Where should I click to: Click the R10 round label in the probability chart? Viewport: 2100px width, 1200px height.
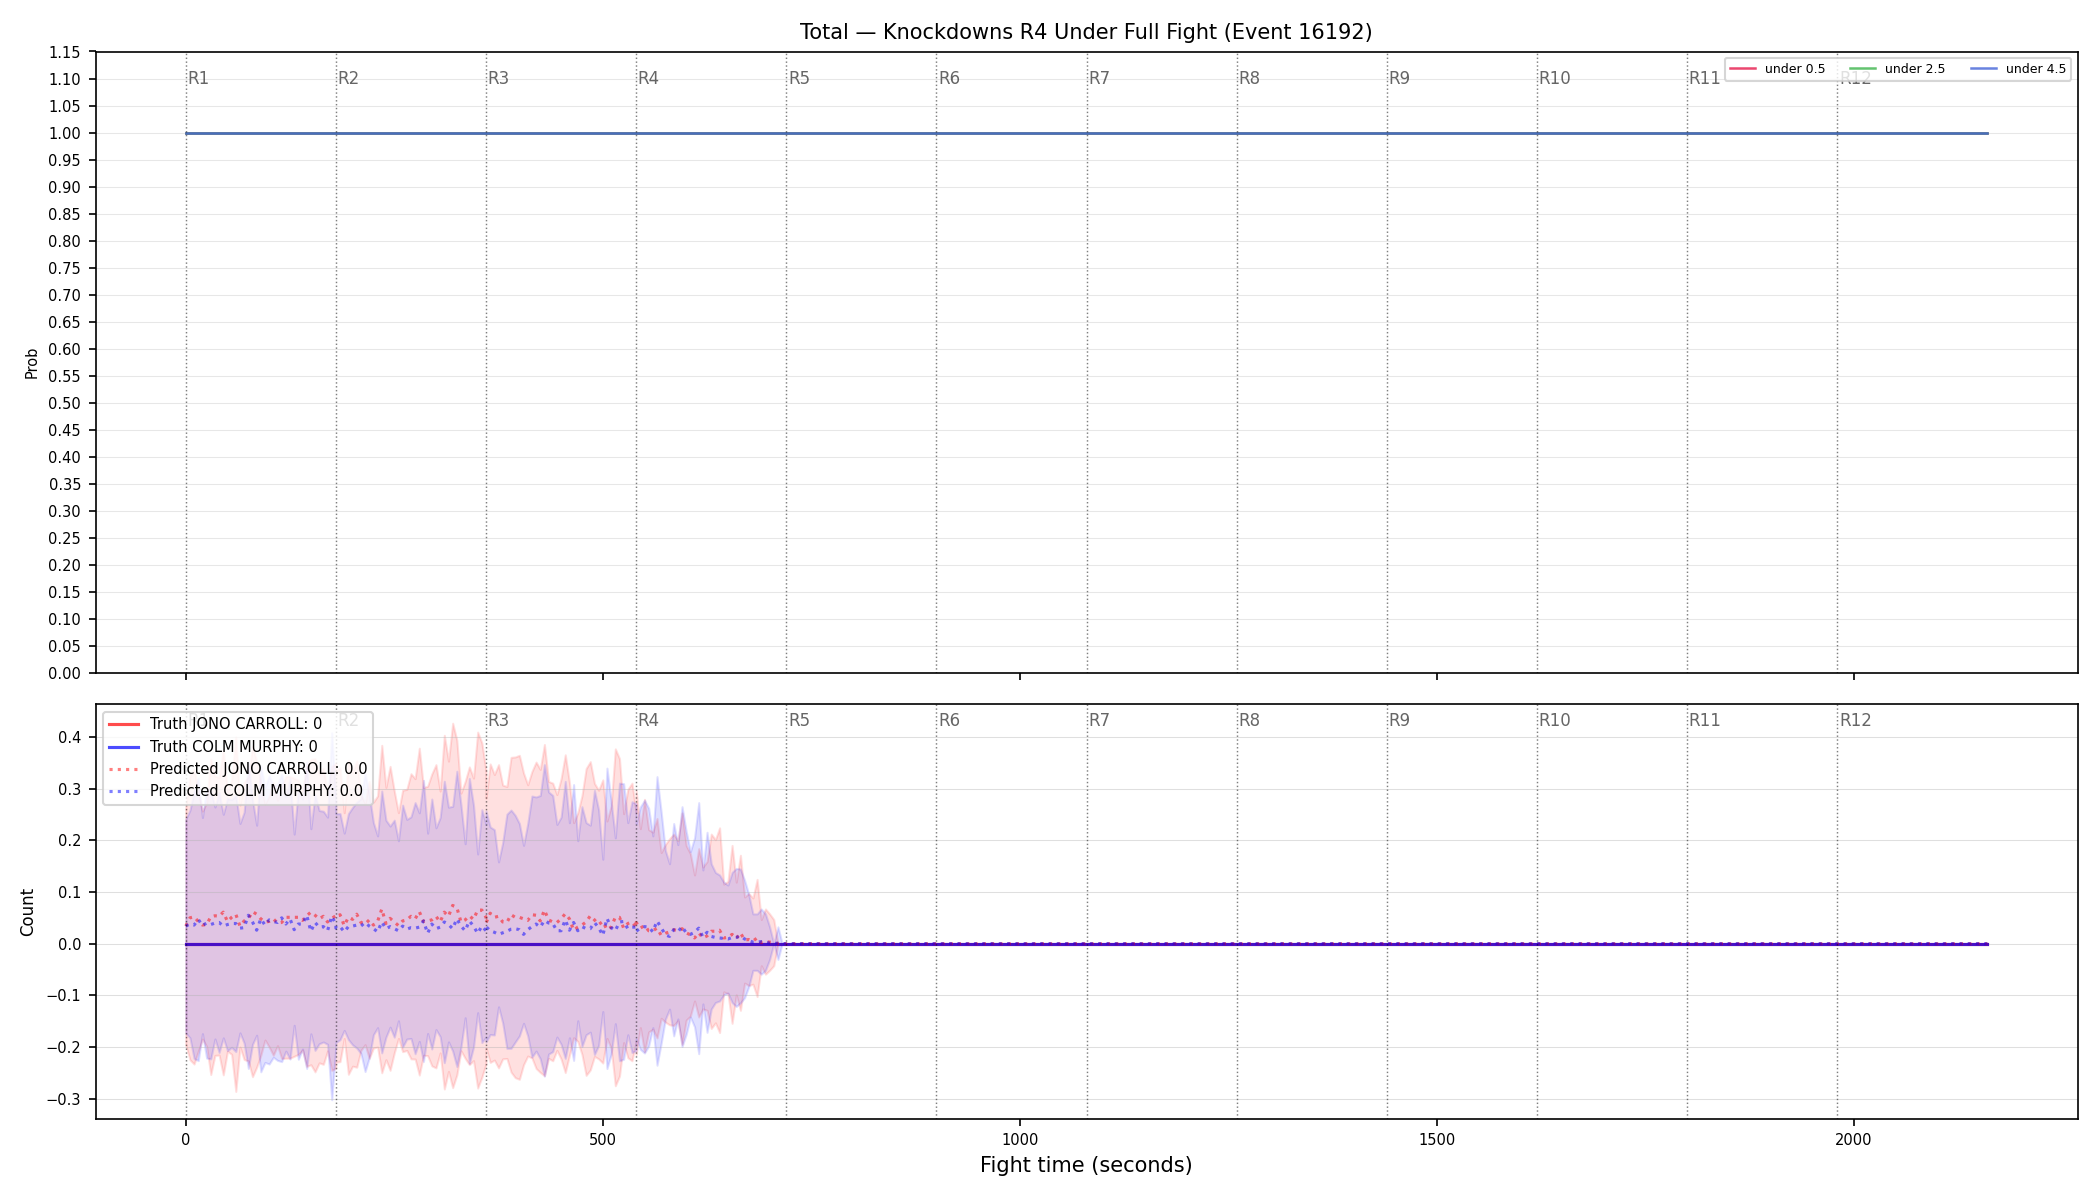pos(1554,78)
